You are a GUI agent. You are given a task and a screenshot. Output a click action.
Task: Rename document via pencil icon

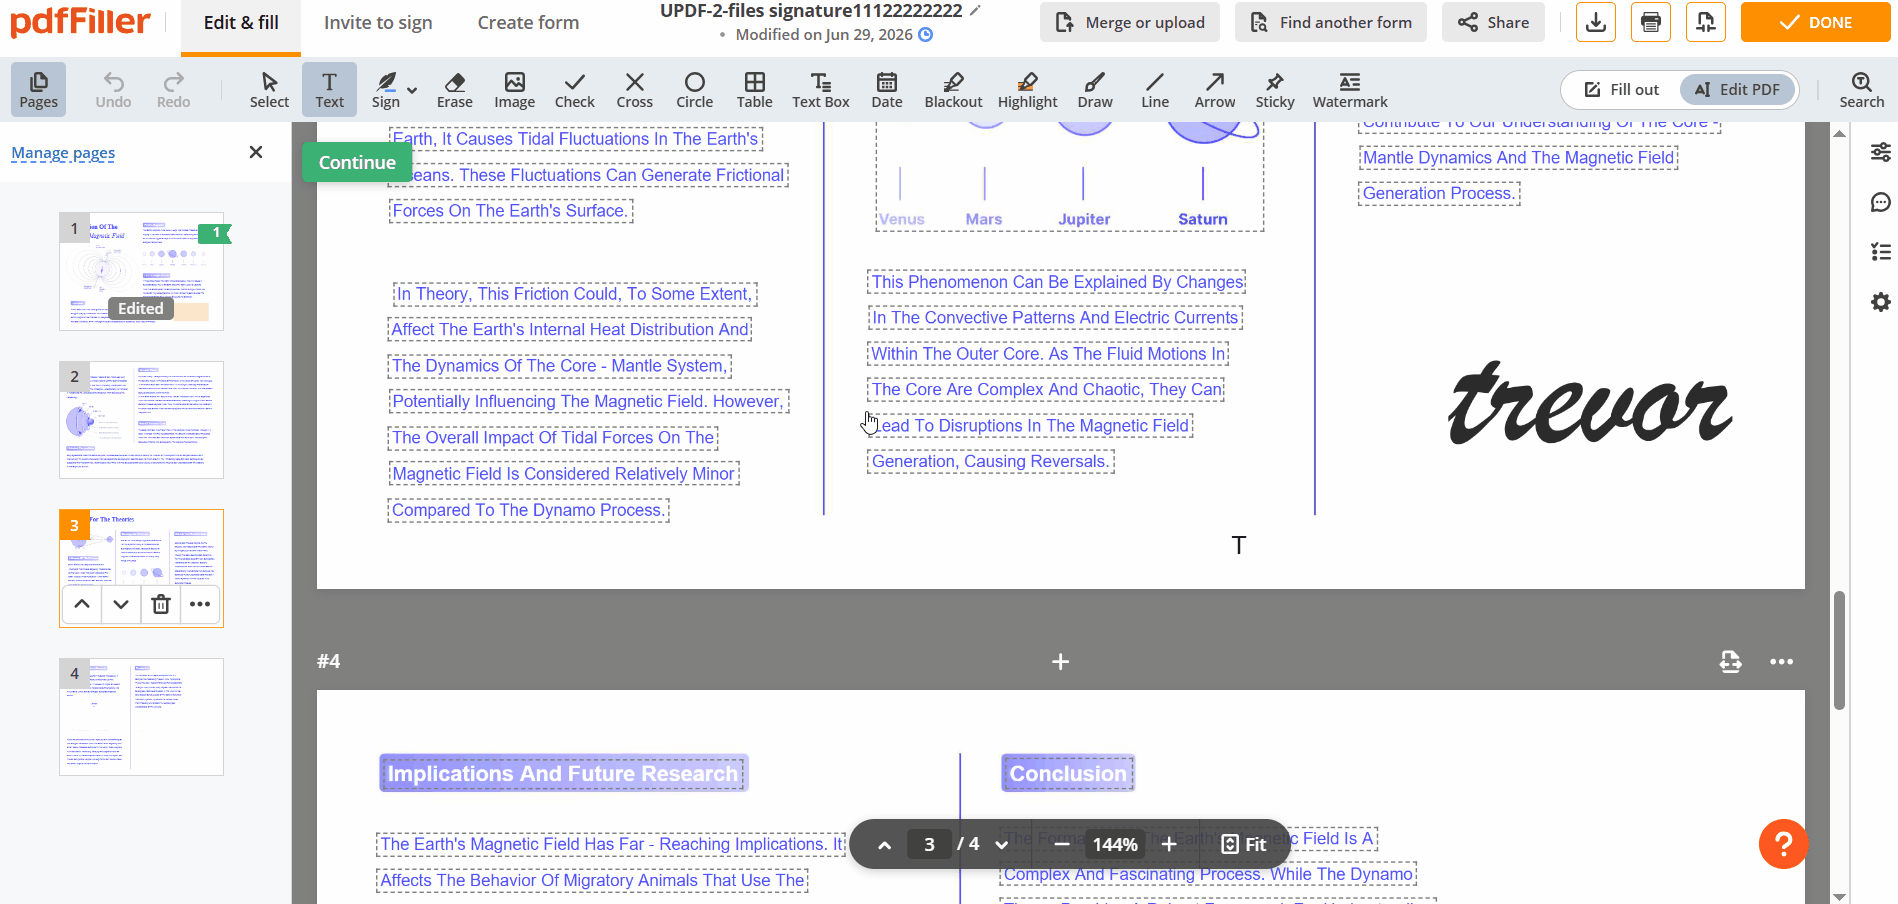[976, 11]
